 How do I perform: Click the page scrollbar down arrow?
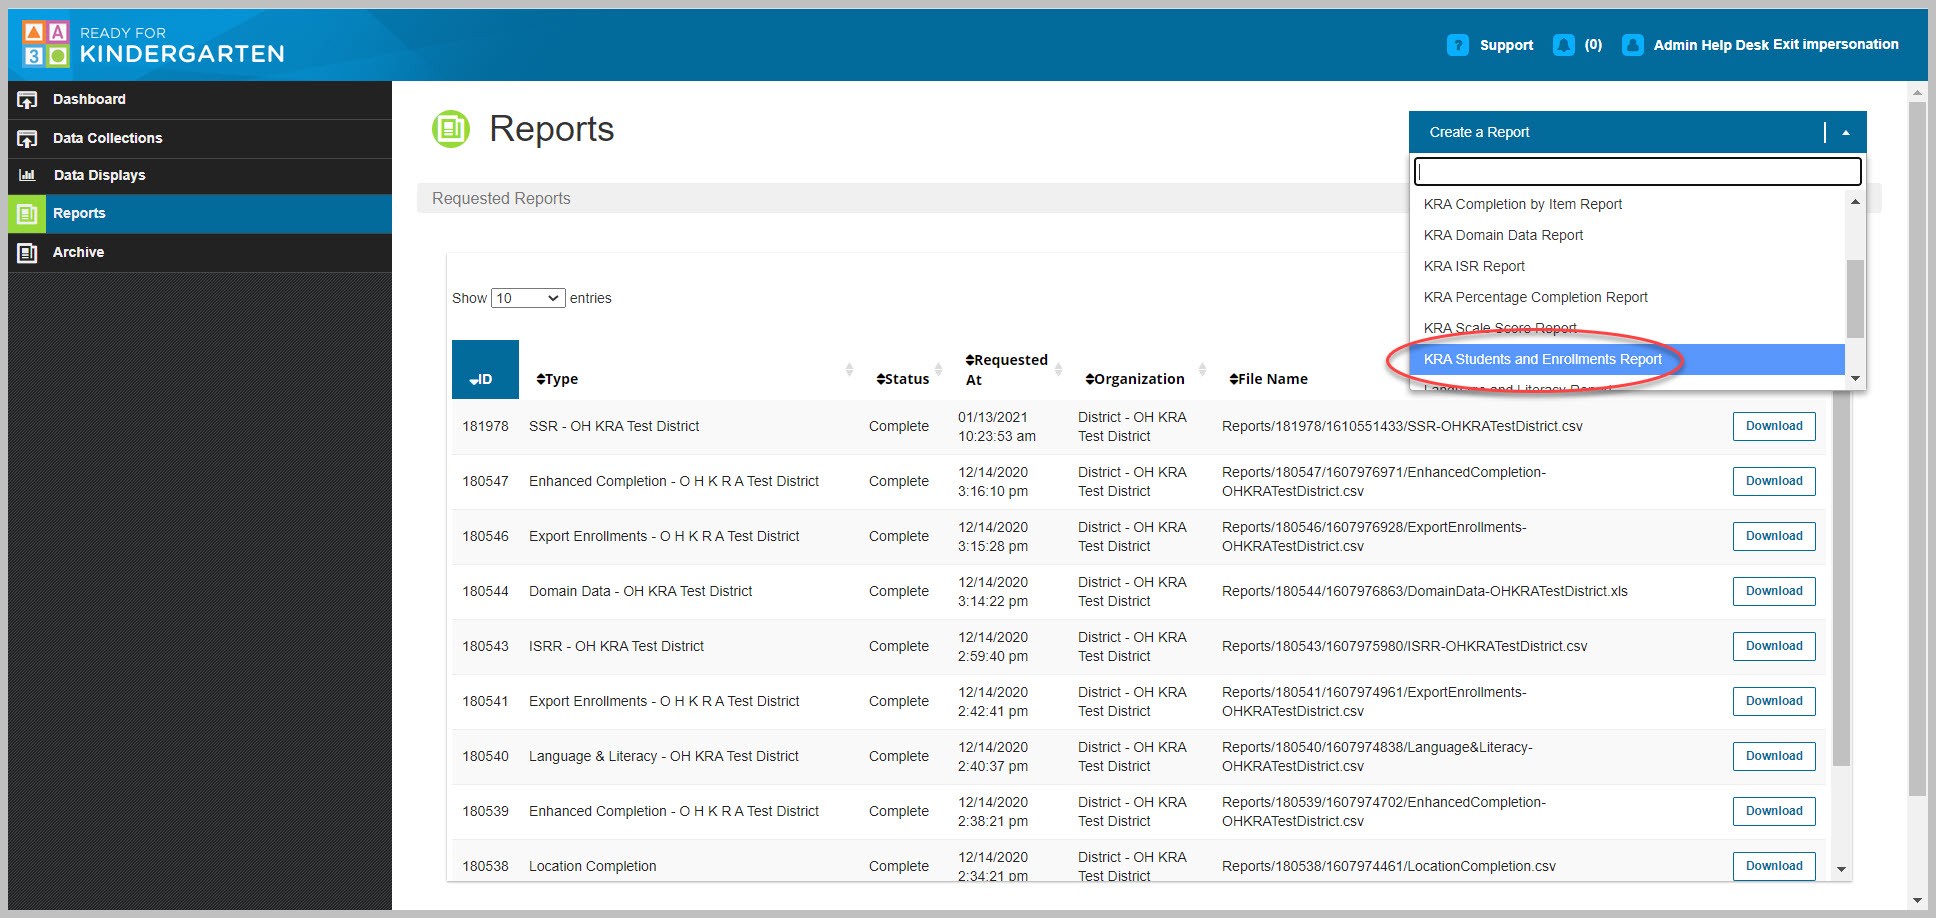pyautogui.click(x=1917, y=901)
